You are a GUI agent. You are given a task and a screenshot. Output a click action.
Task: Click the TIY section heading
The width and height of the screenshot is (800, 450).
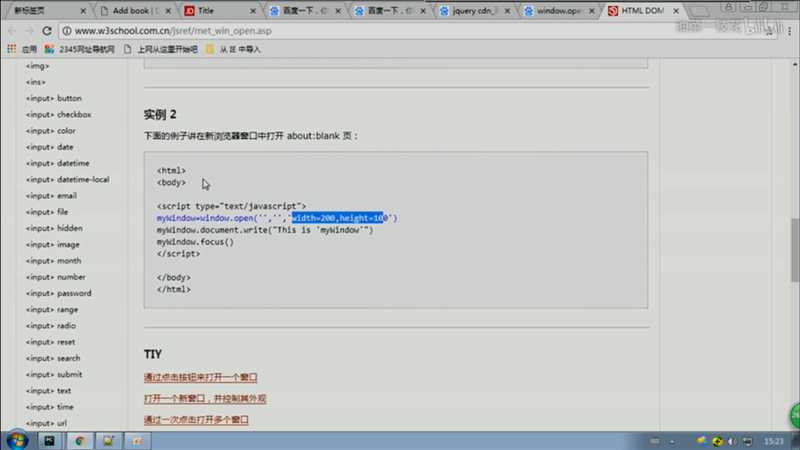click(153, 354)
